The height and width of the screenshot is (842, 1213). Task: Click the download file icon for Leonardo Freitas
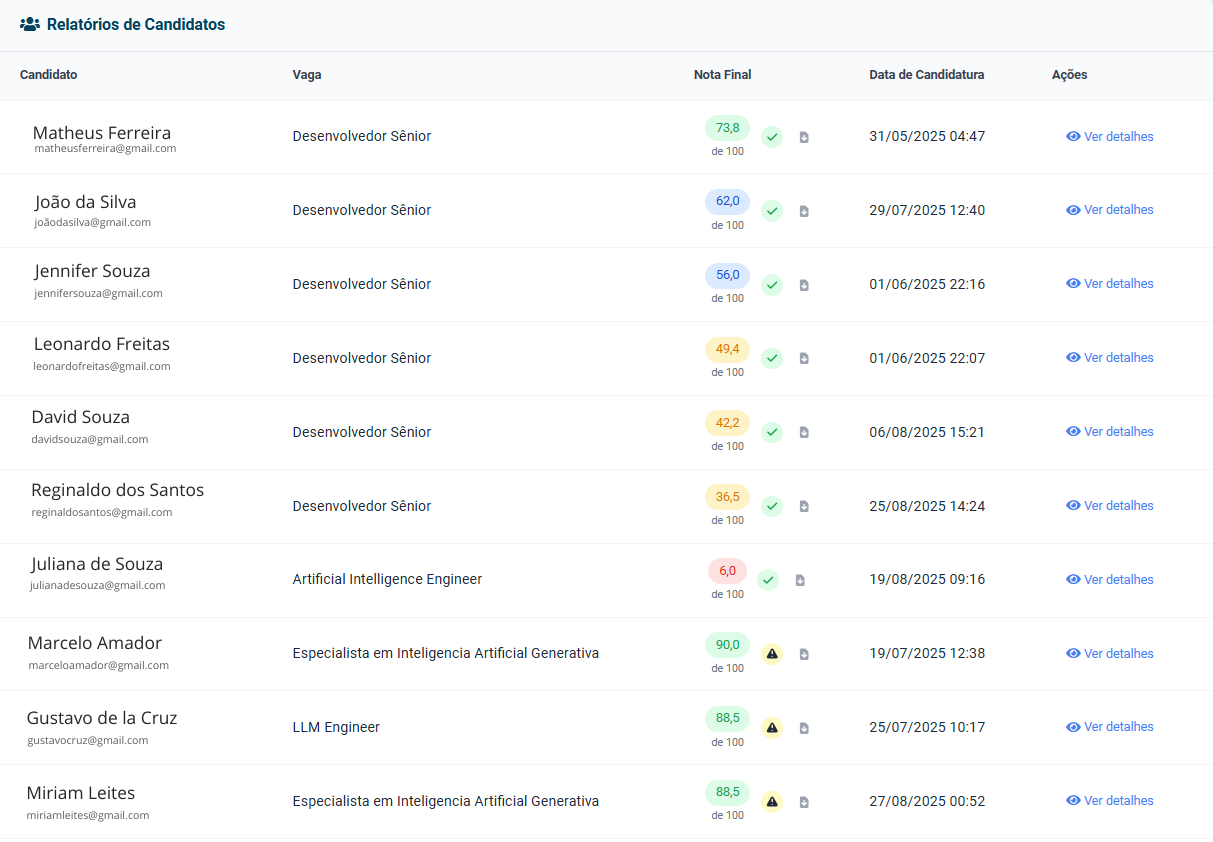tap(804, 358)
